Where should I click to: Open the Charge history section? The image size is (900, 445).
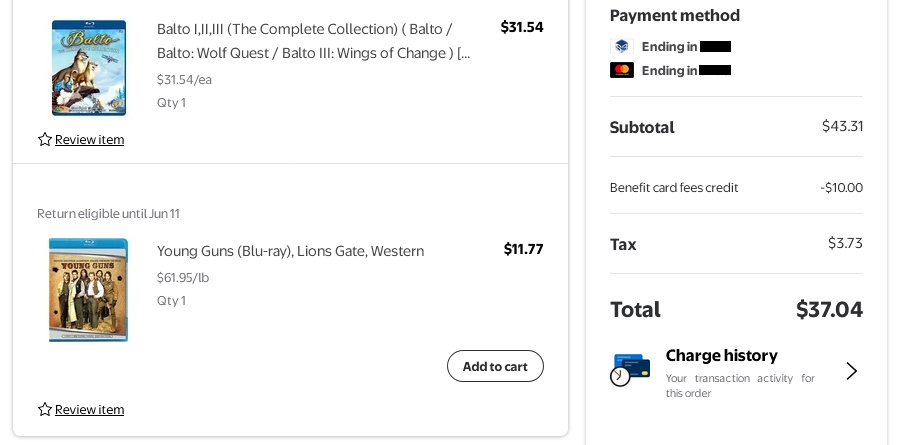[720, 355]
